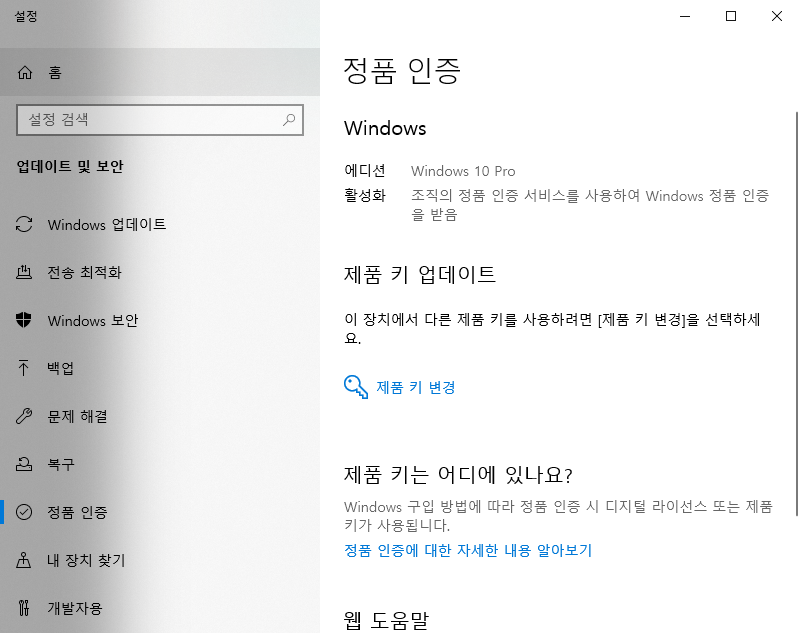The width and height of the screenshot is (800, 633).
Task: Open 정품 인증에 대한 자세한 내용 알아보기 link
Action: (x=468, y=550)
